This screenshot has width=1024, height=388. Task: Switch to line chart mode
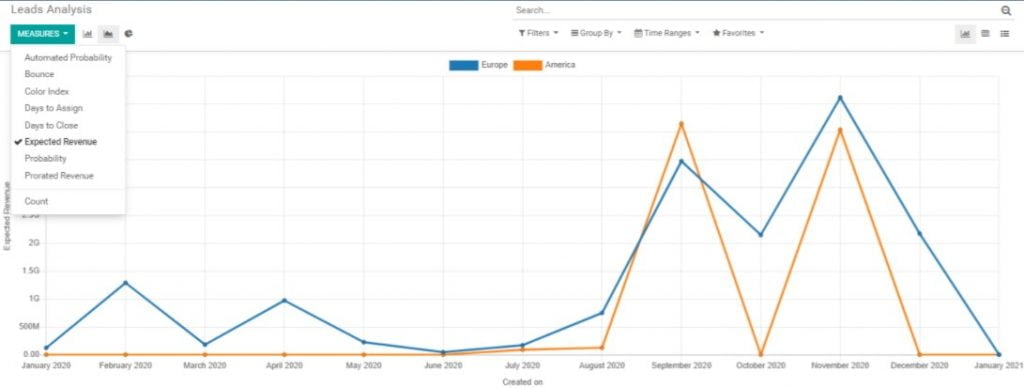(108, 33)
